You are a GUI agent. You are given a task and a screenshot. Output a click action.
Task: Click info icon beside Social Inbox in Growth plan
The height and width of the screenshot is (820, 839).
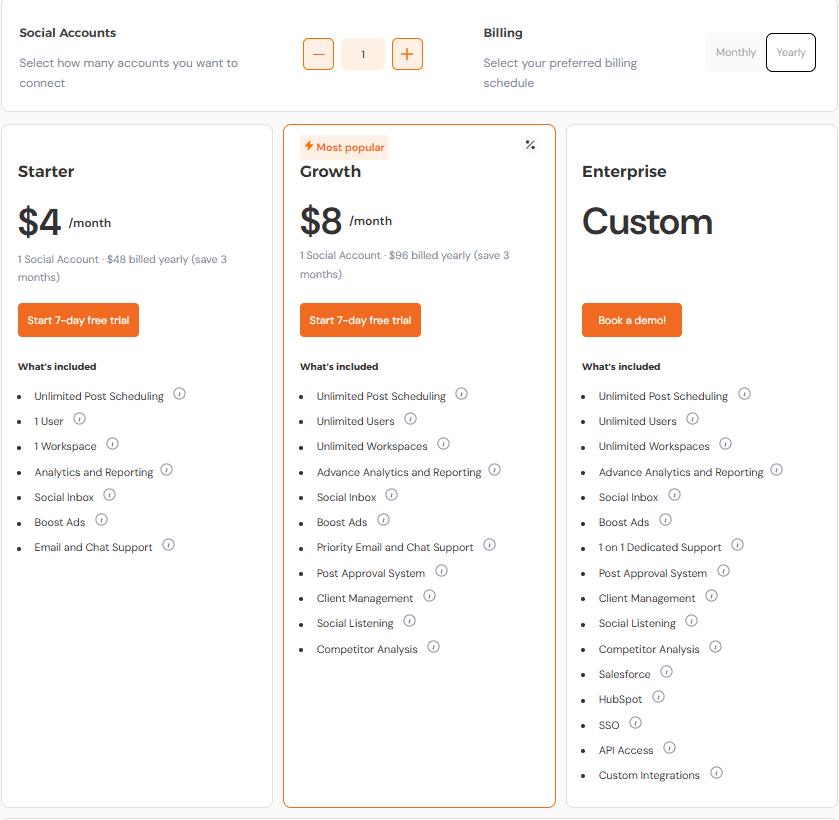391,496
